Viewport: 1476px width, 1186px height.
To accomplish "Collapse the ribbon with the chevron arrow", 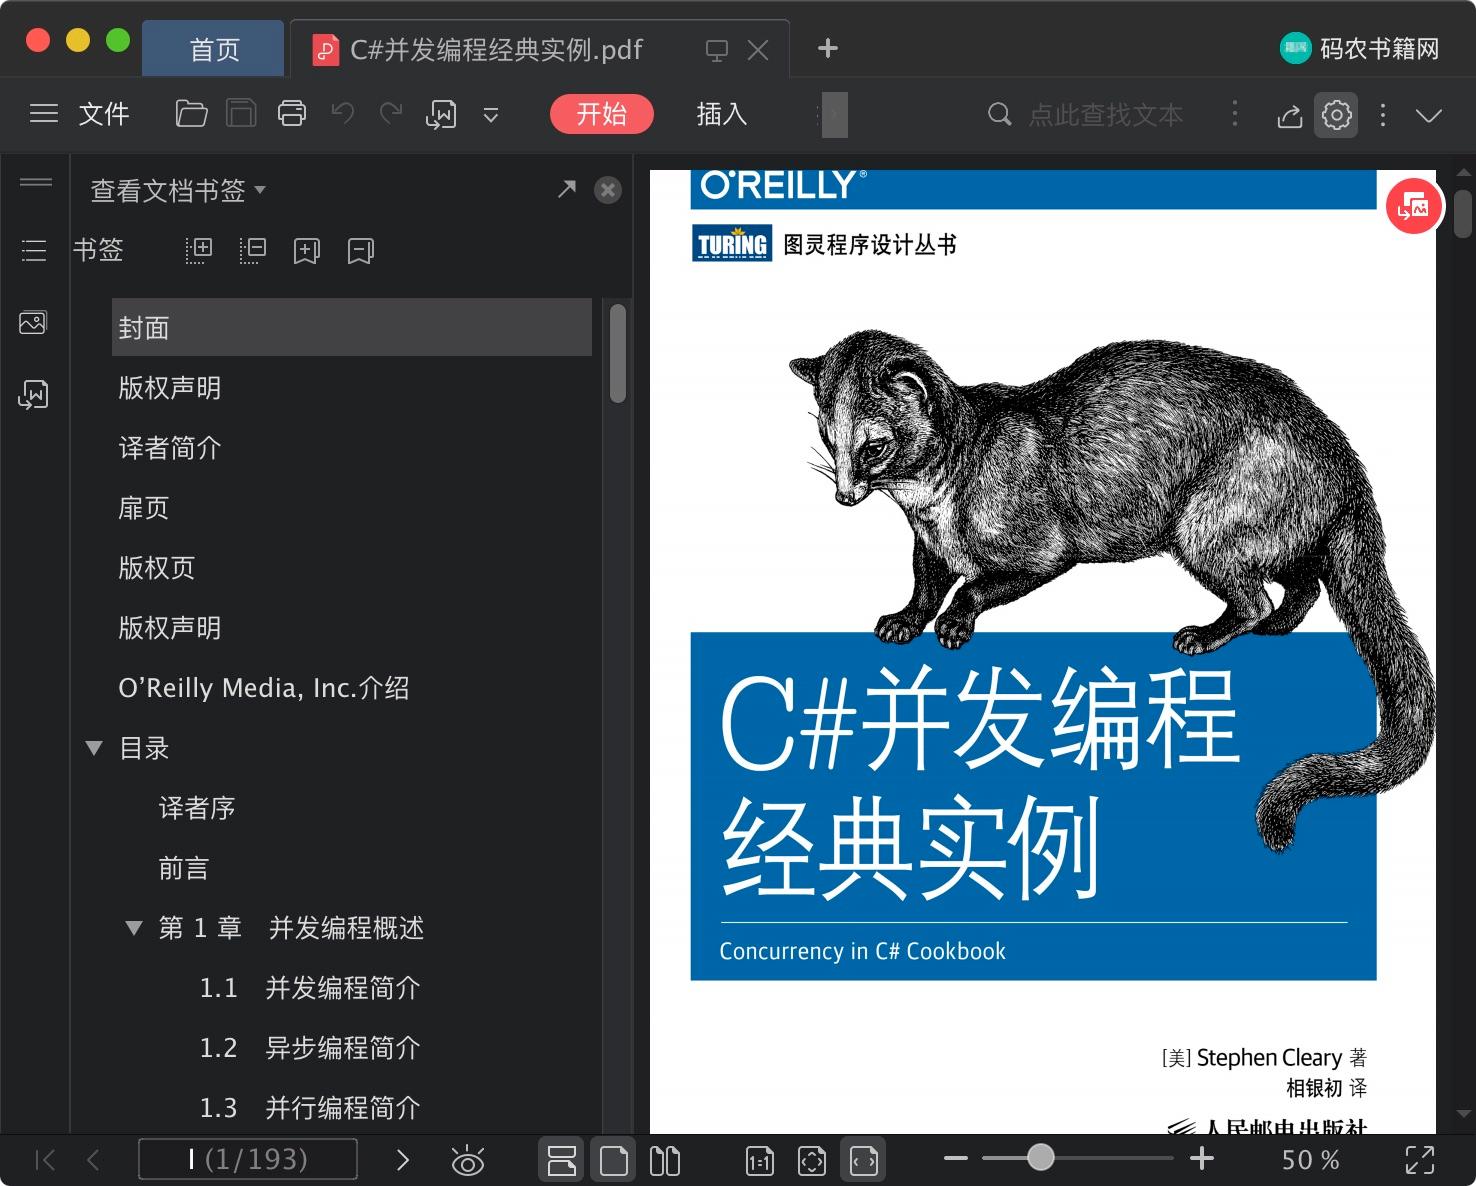I will tap(1429, 115).
